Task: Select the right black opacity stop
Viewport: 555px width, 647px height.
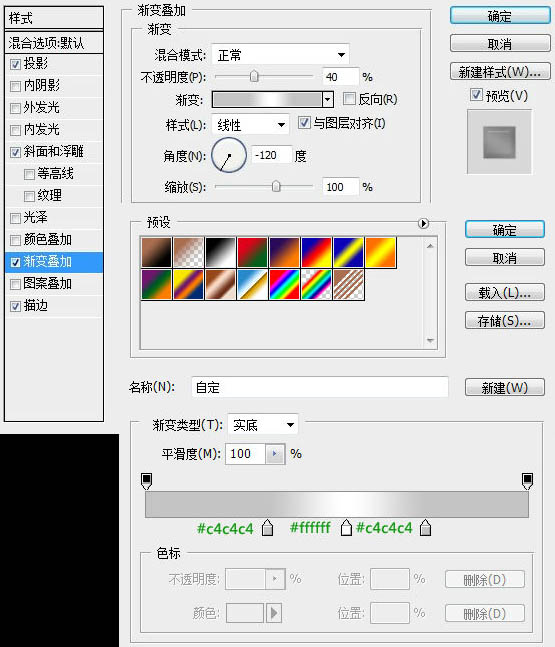Action: point(527,481)
